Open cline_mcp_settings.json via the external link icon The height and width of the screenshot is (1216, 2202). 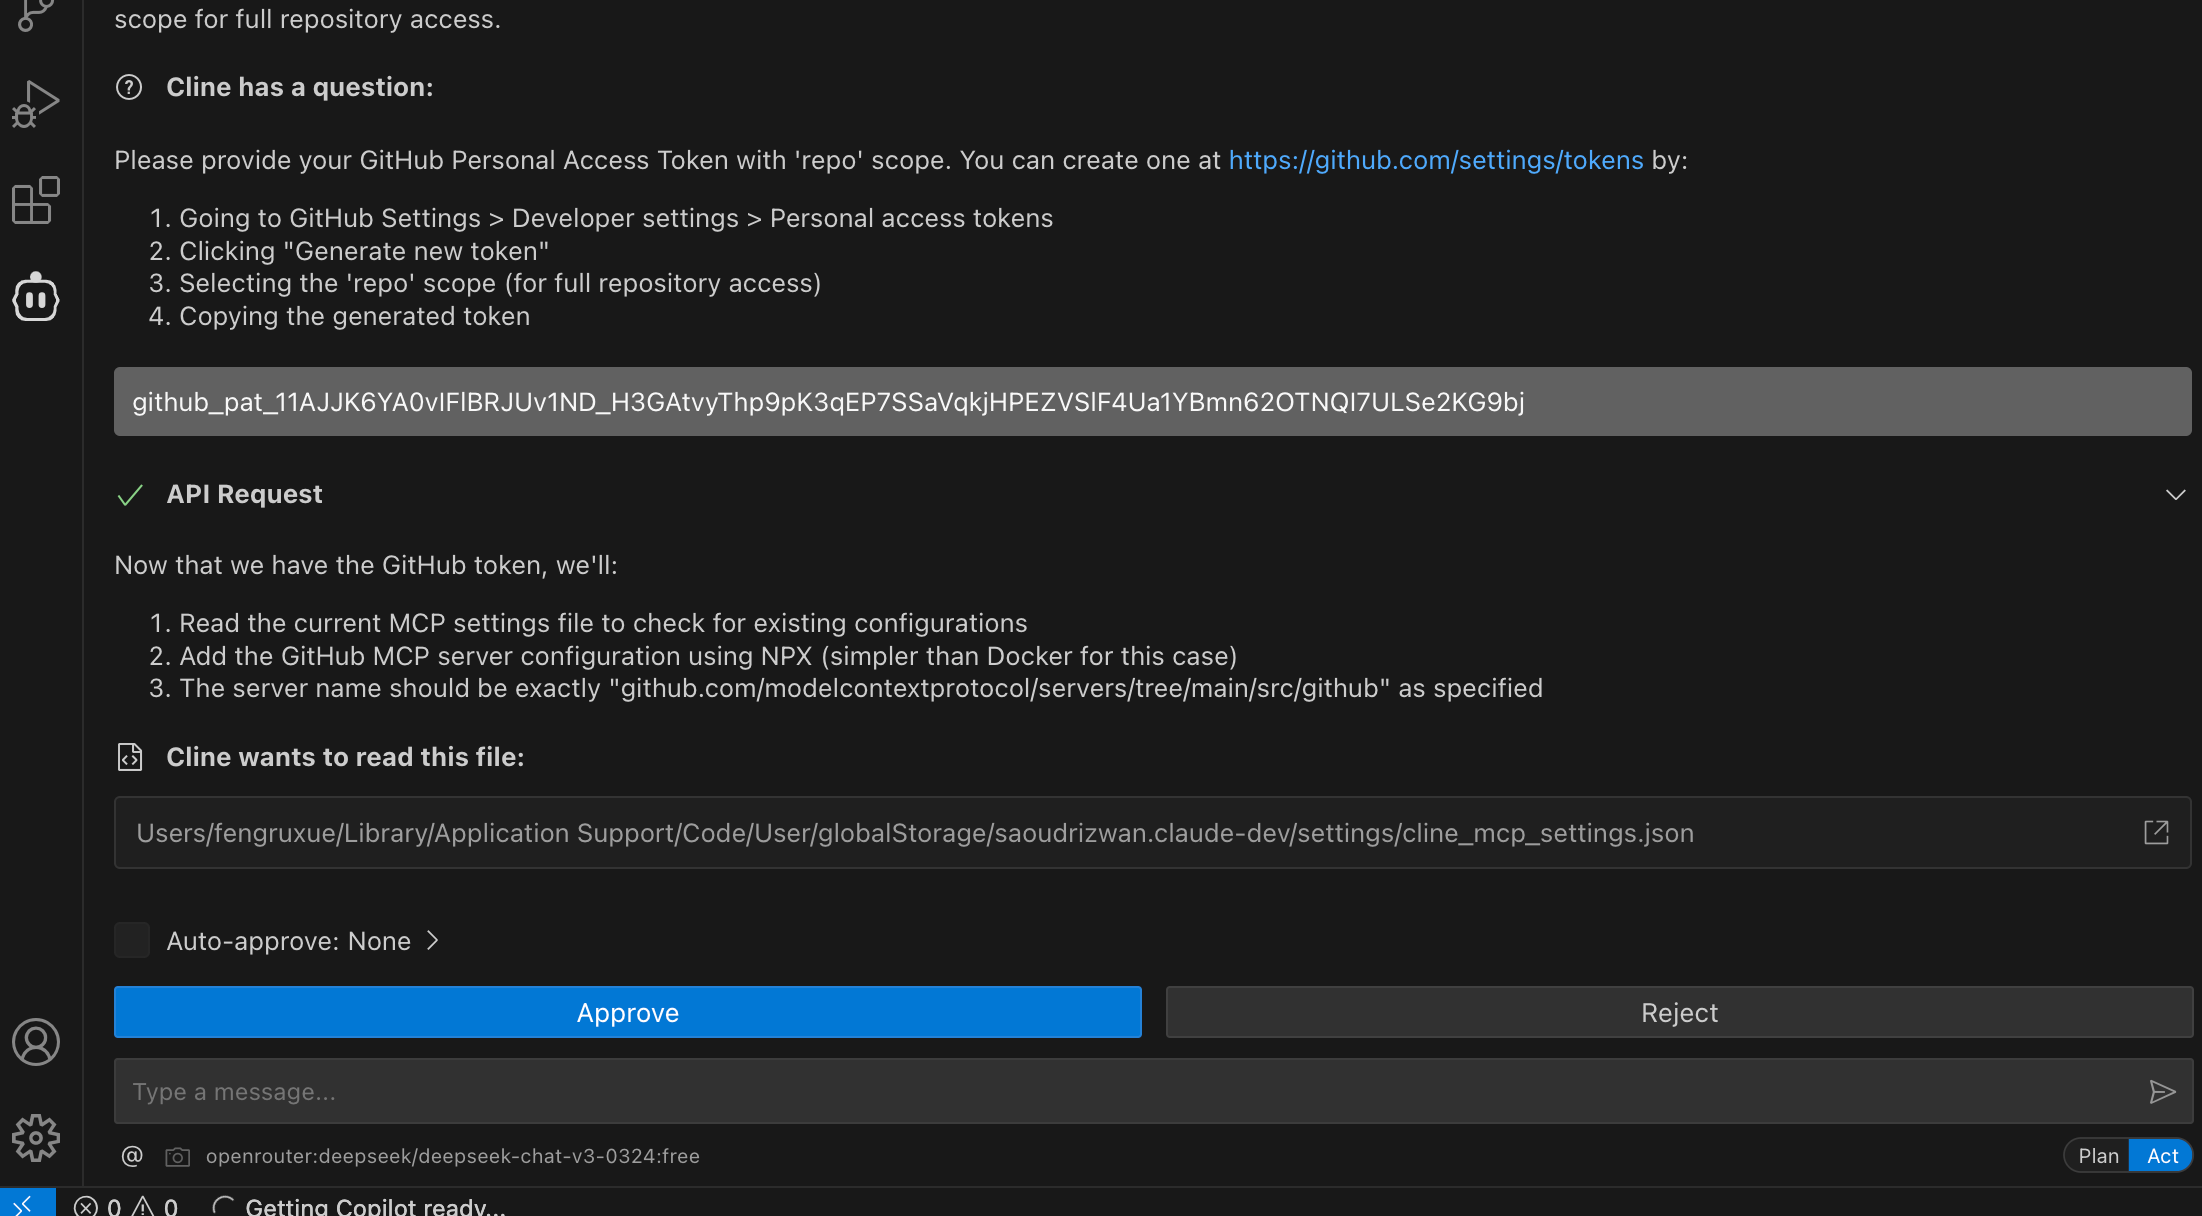tap(2157, 832)
